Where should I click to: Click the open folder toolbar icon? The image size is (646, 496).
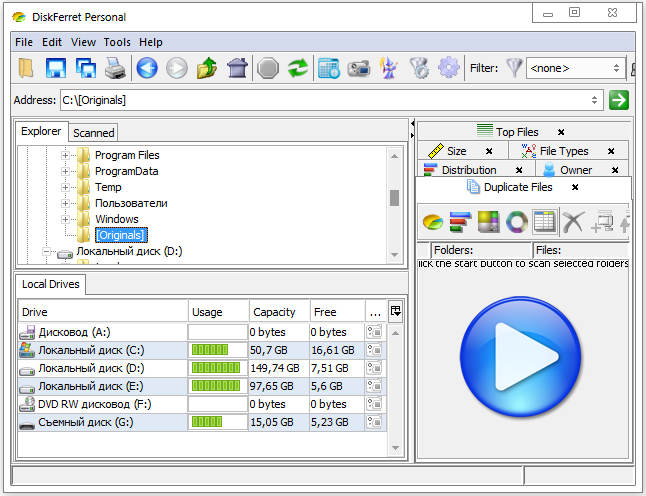tap(26, 68)
